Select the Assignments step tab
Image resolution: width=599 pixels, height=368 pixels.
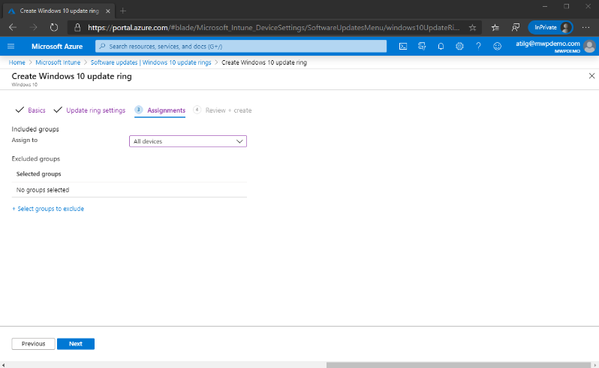tap(166, 110)
